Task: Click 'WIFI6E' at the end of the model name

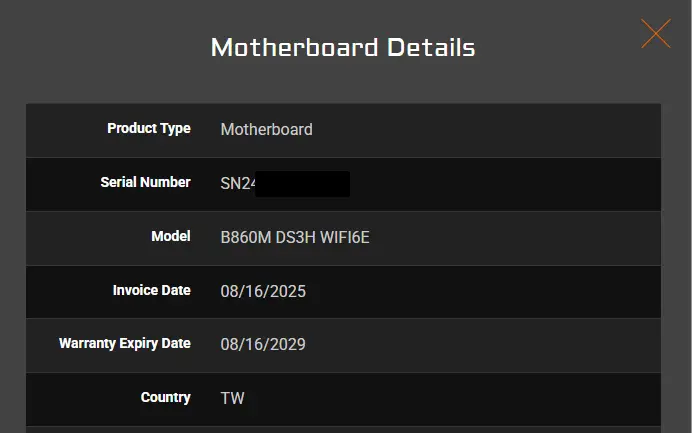Action: (x=345, y=238)
